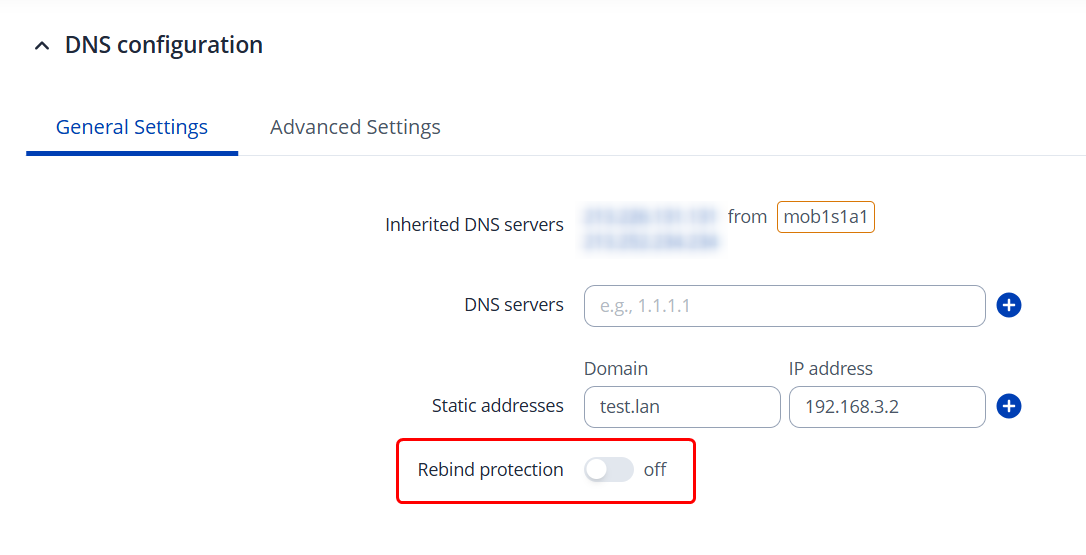Click the DNS configuration heading

164,45
